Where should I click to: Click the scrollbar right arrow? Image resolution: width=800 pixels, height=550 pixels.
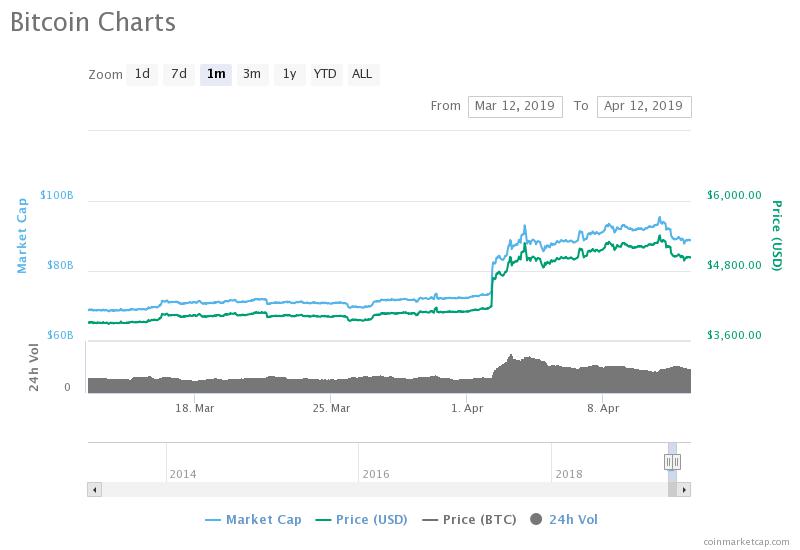pyautogui.click(x=684, y=490)
